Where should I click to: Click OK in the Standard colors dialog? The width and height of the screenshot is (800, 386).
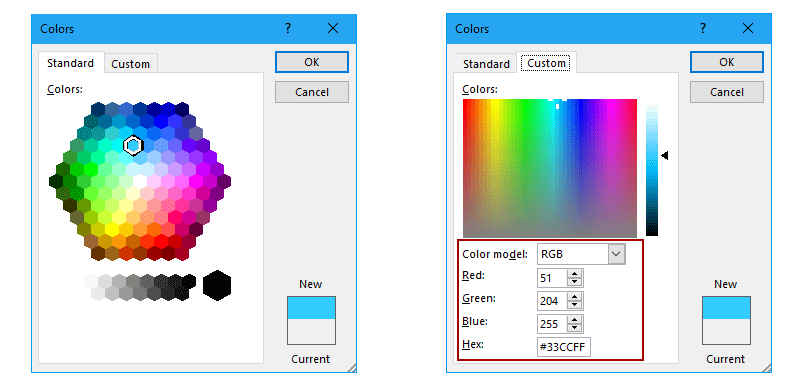point(312,62)
